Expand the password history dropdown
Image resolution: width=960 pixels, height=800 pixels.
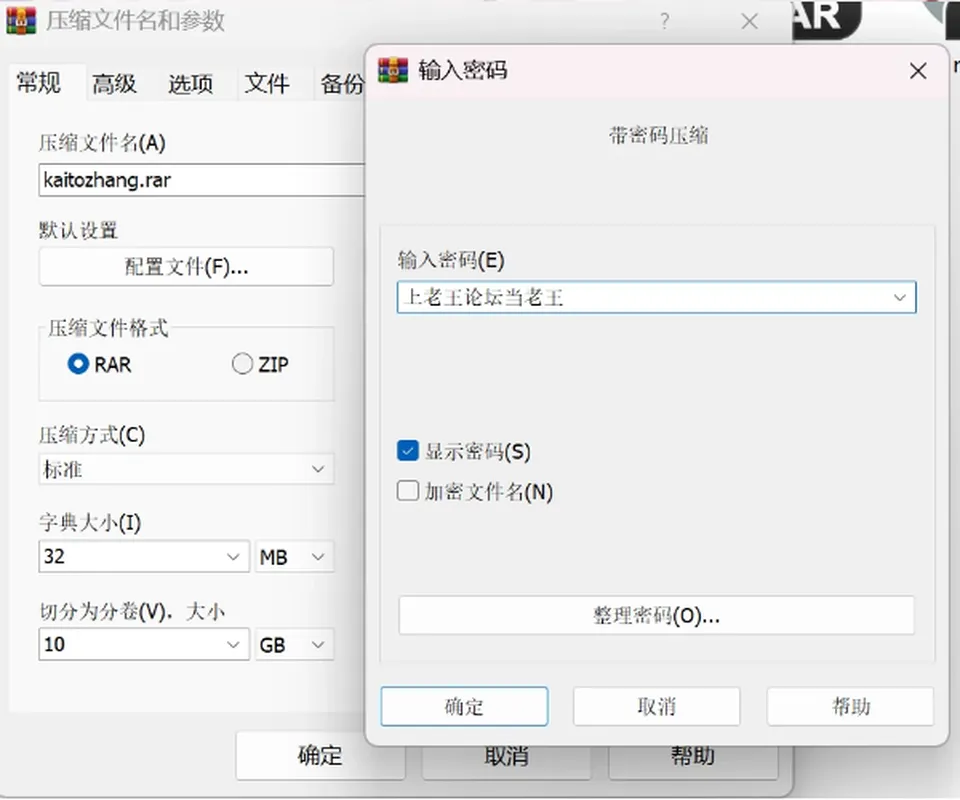coord(899,298)
